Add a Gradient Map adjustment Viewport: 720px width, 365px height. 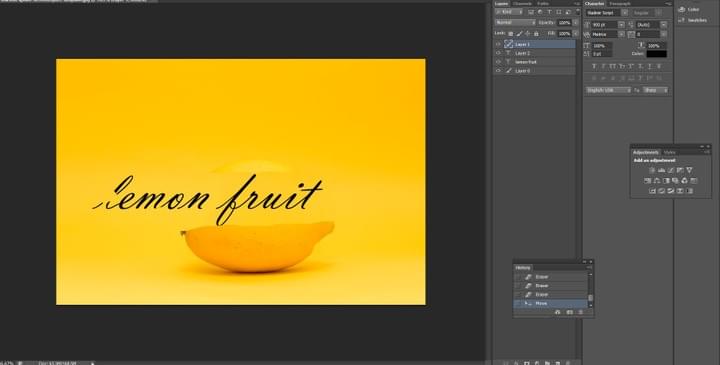[689, 191]
